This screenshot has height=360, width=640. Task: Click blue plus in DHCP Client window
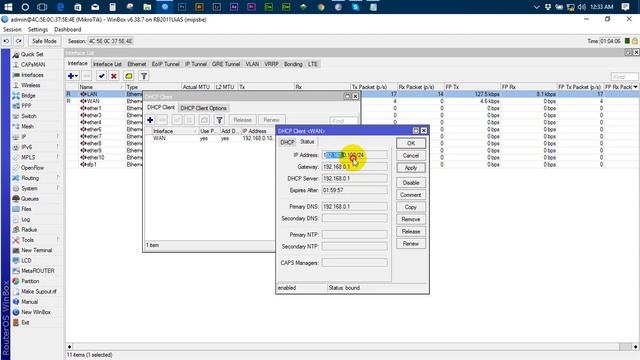(x=150, y=120)
